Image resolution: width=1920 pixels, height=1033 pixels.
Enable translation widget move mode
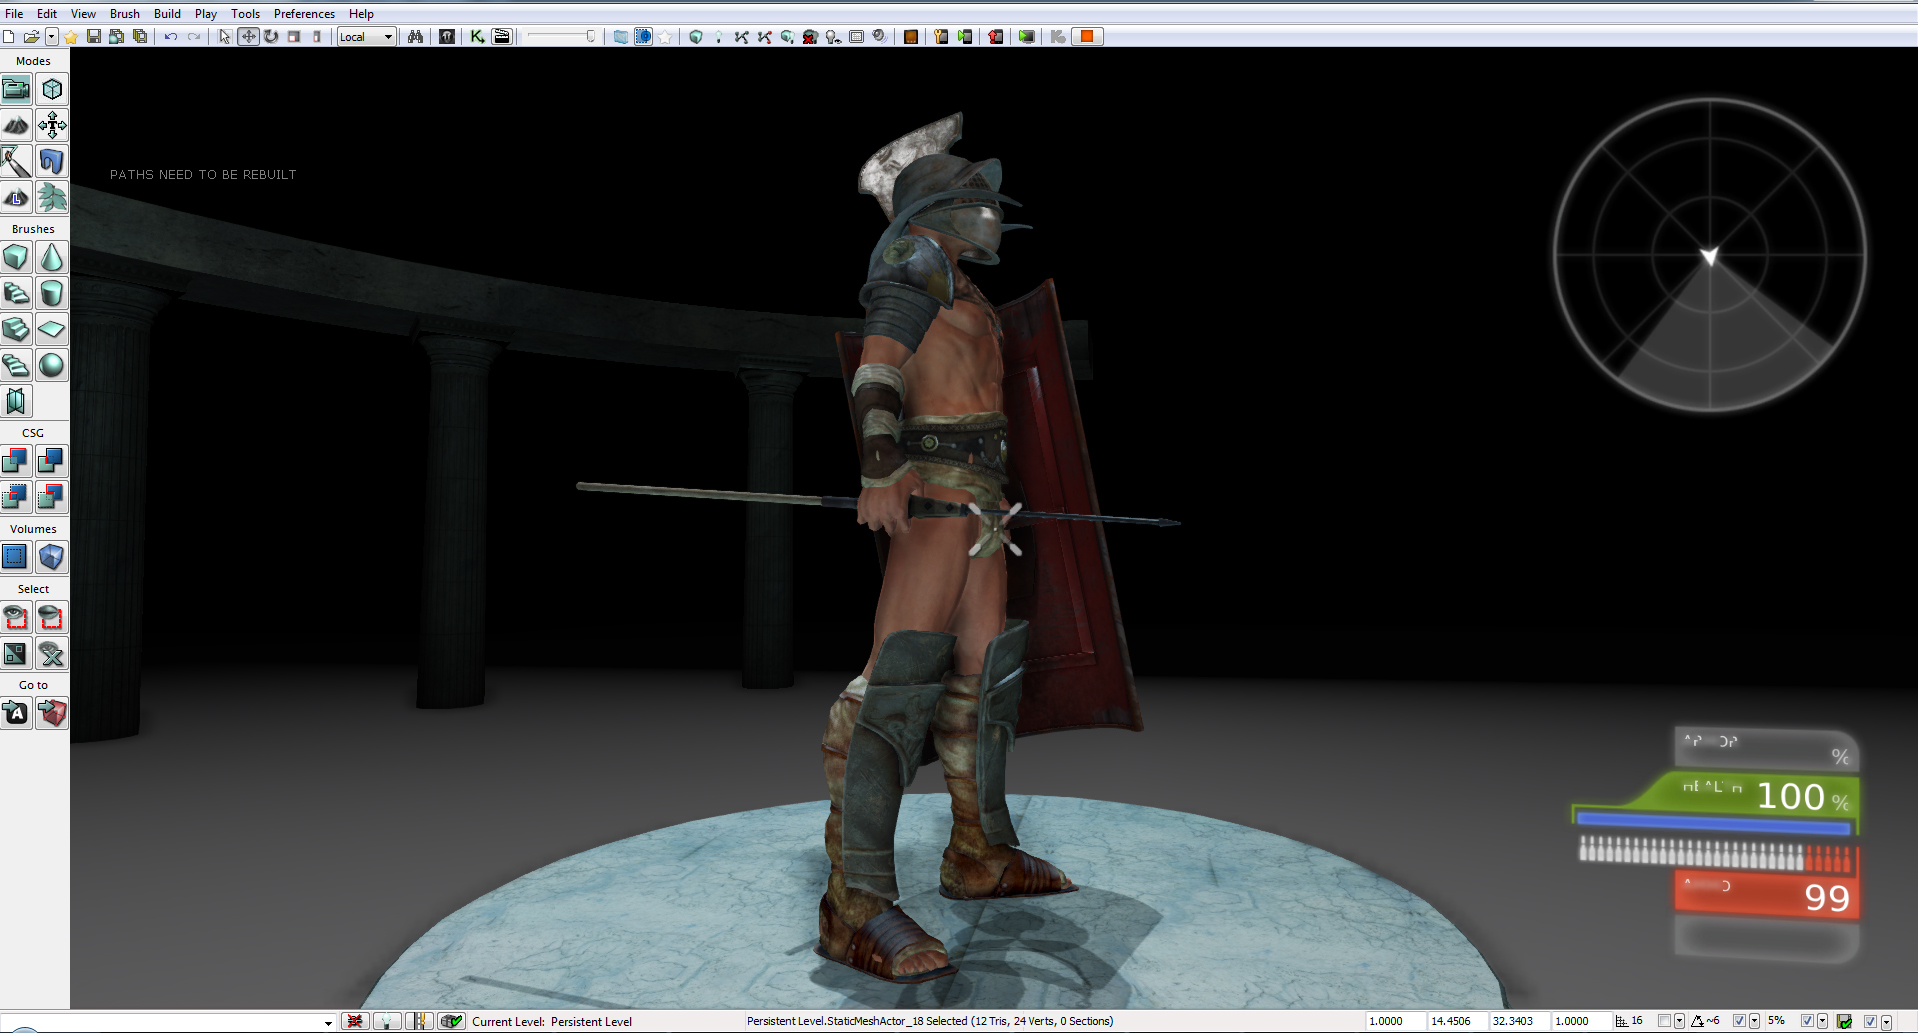pos(249,37)
